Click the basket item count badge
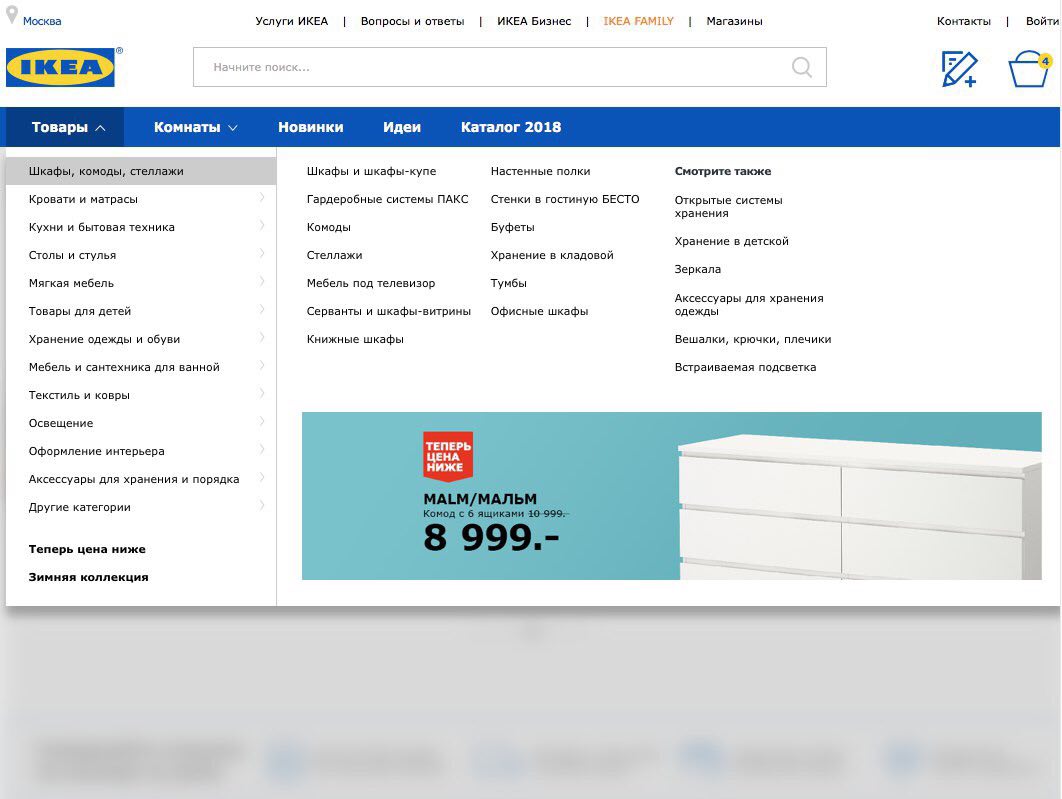 1045,61
